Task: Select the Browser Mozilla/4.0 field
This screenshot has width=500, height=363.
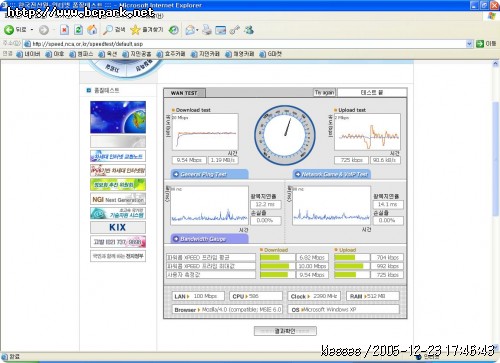Action: (227, 309)
